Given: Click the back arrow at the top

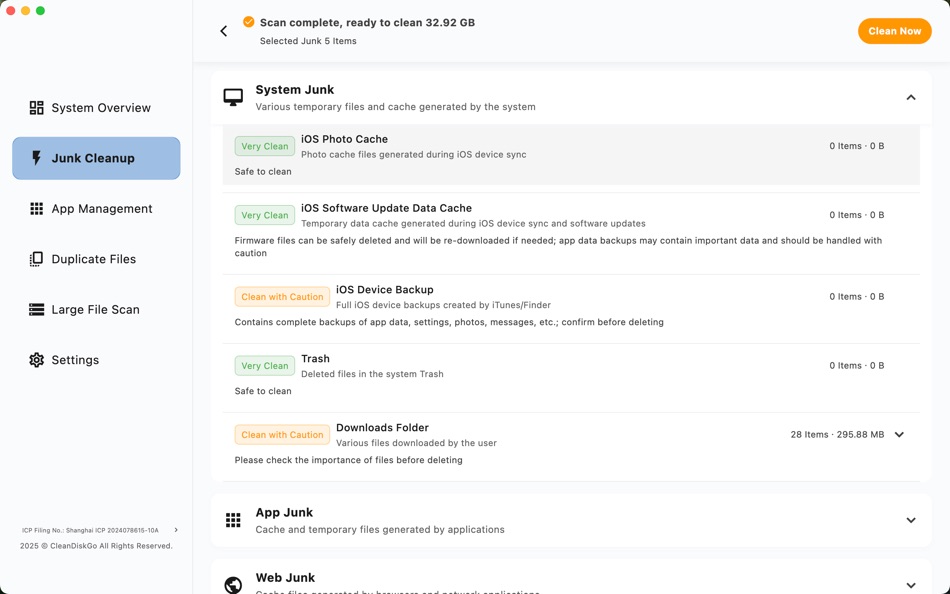Looking at the screenshot, I should click(223, 30).
